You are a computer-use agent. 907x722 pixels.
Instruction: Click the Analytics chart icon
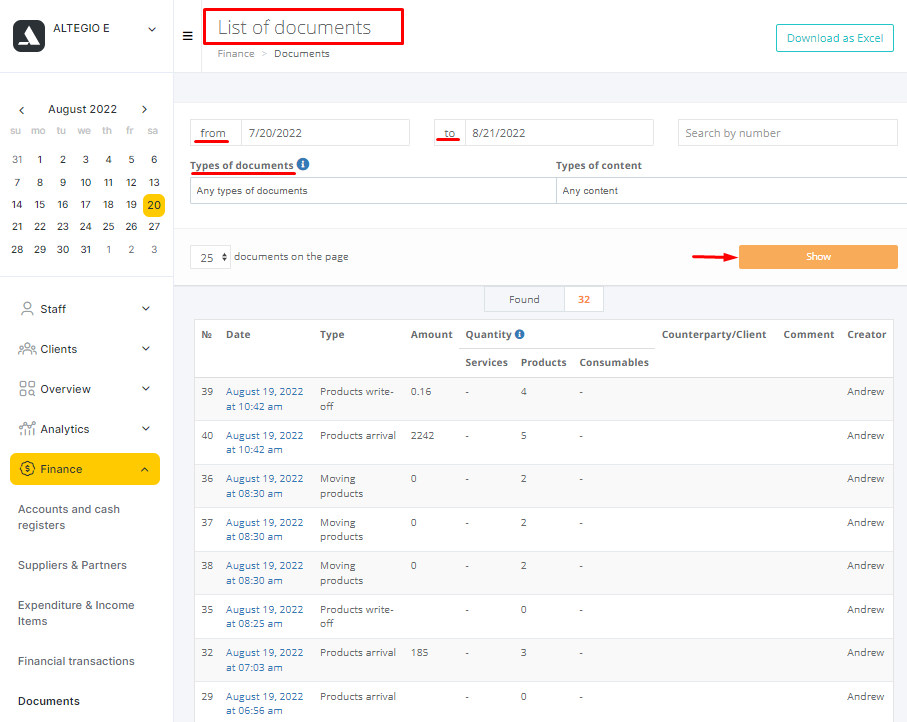(x=27, y=429)
